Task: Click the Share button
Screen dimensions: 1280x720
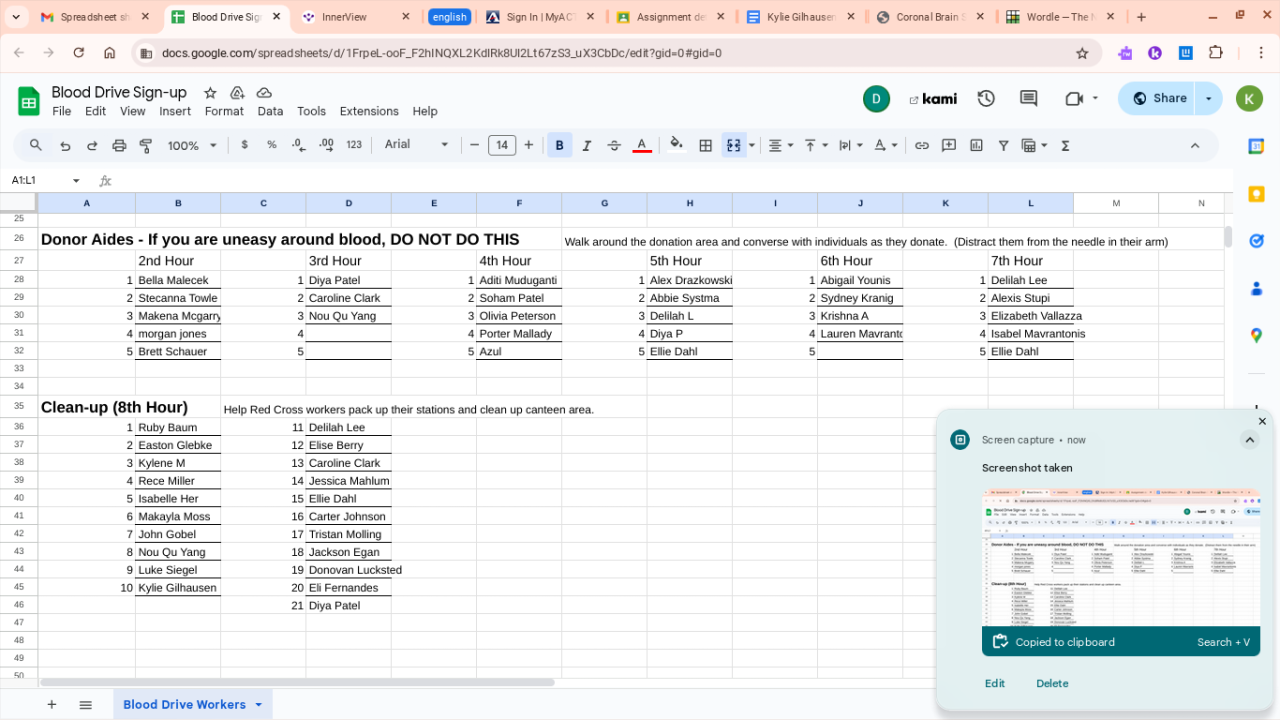Action: click(x=1159, y=98)
